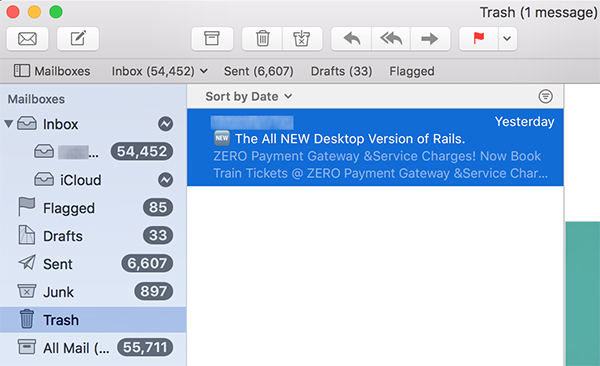Mark selected message as Junk
This screenshot has height=366, width=600.
pos(302,39)
